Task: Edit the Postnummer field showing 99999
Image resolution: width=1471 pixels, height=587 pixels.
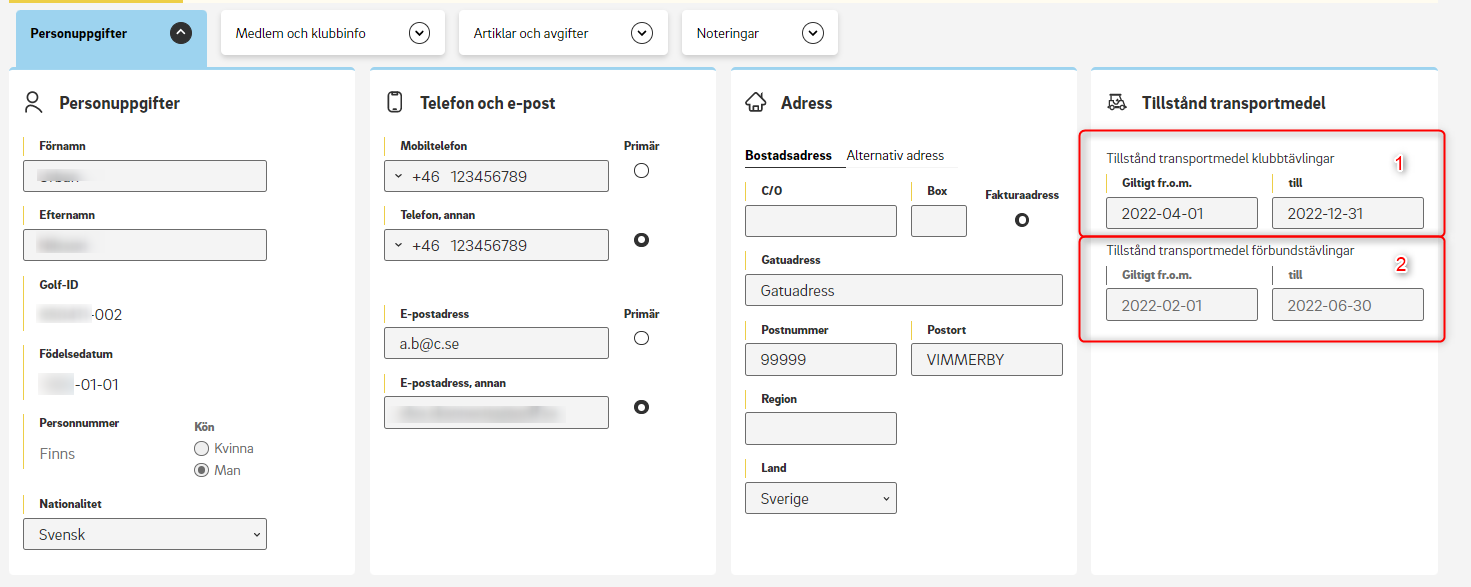Action: coord(821,360)
